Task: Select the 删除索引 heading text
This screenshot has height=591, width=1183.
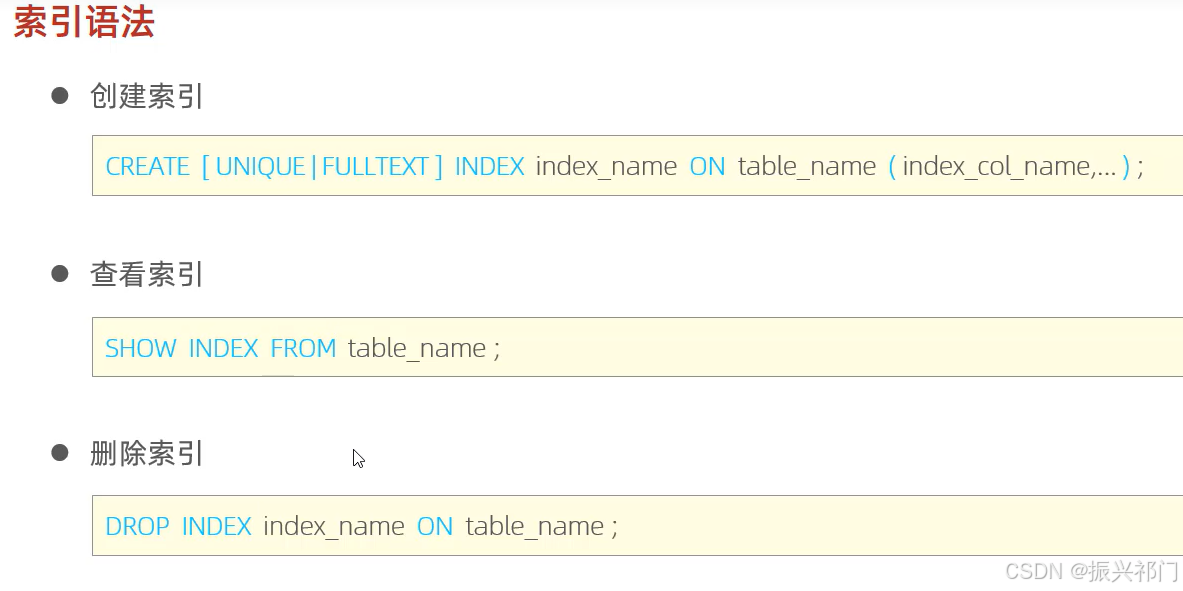Action: pos(146,453)
